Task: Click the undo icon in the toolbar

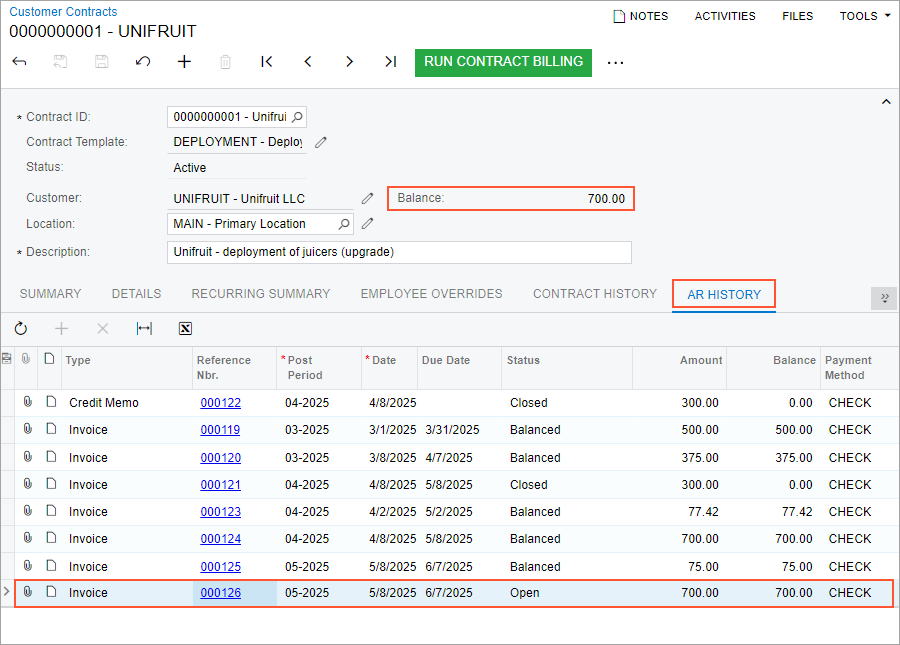Action: pyautogui.click(x=143, y=62)
